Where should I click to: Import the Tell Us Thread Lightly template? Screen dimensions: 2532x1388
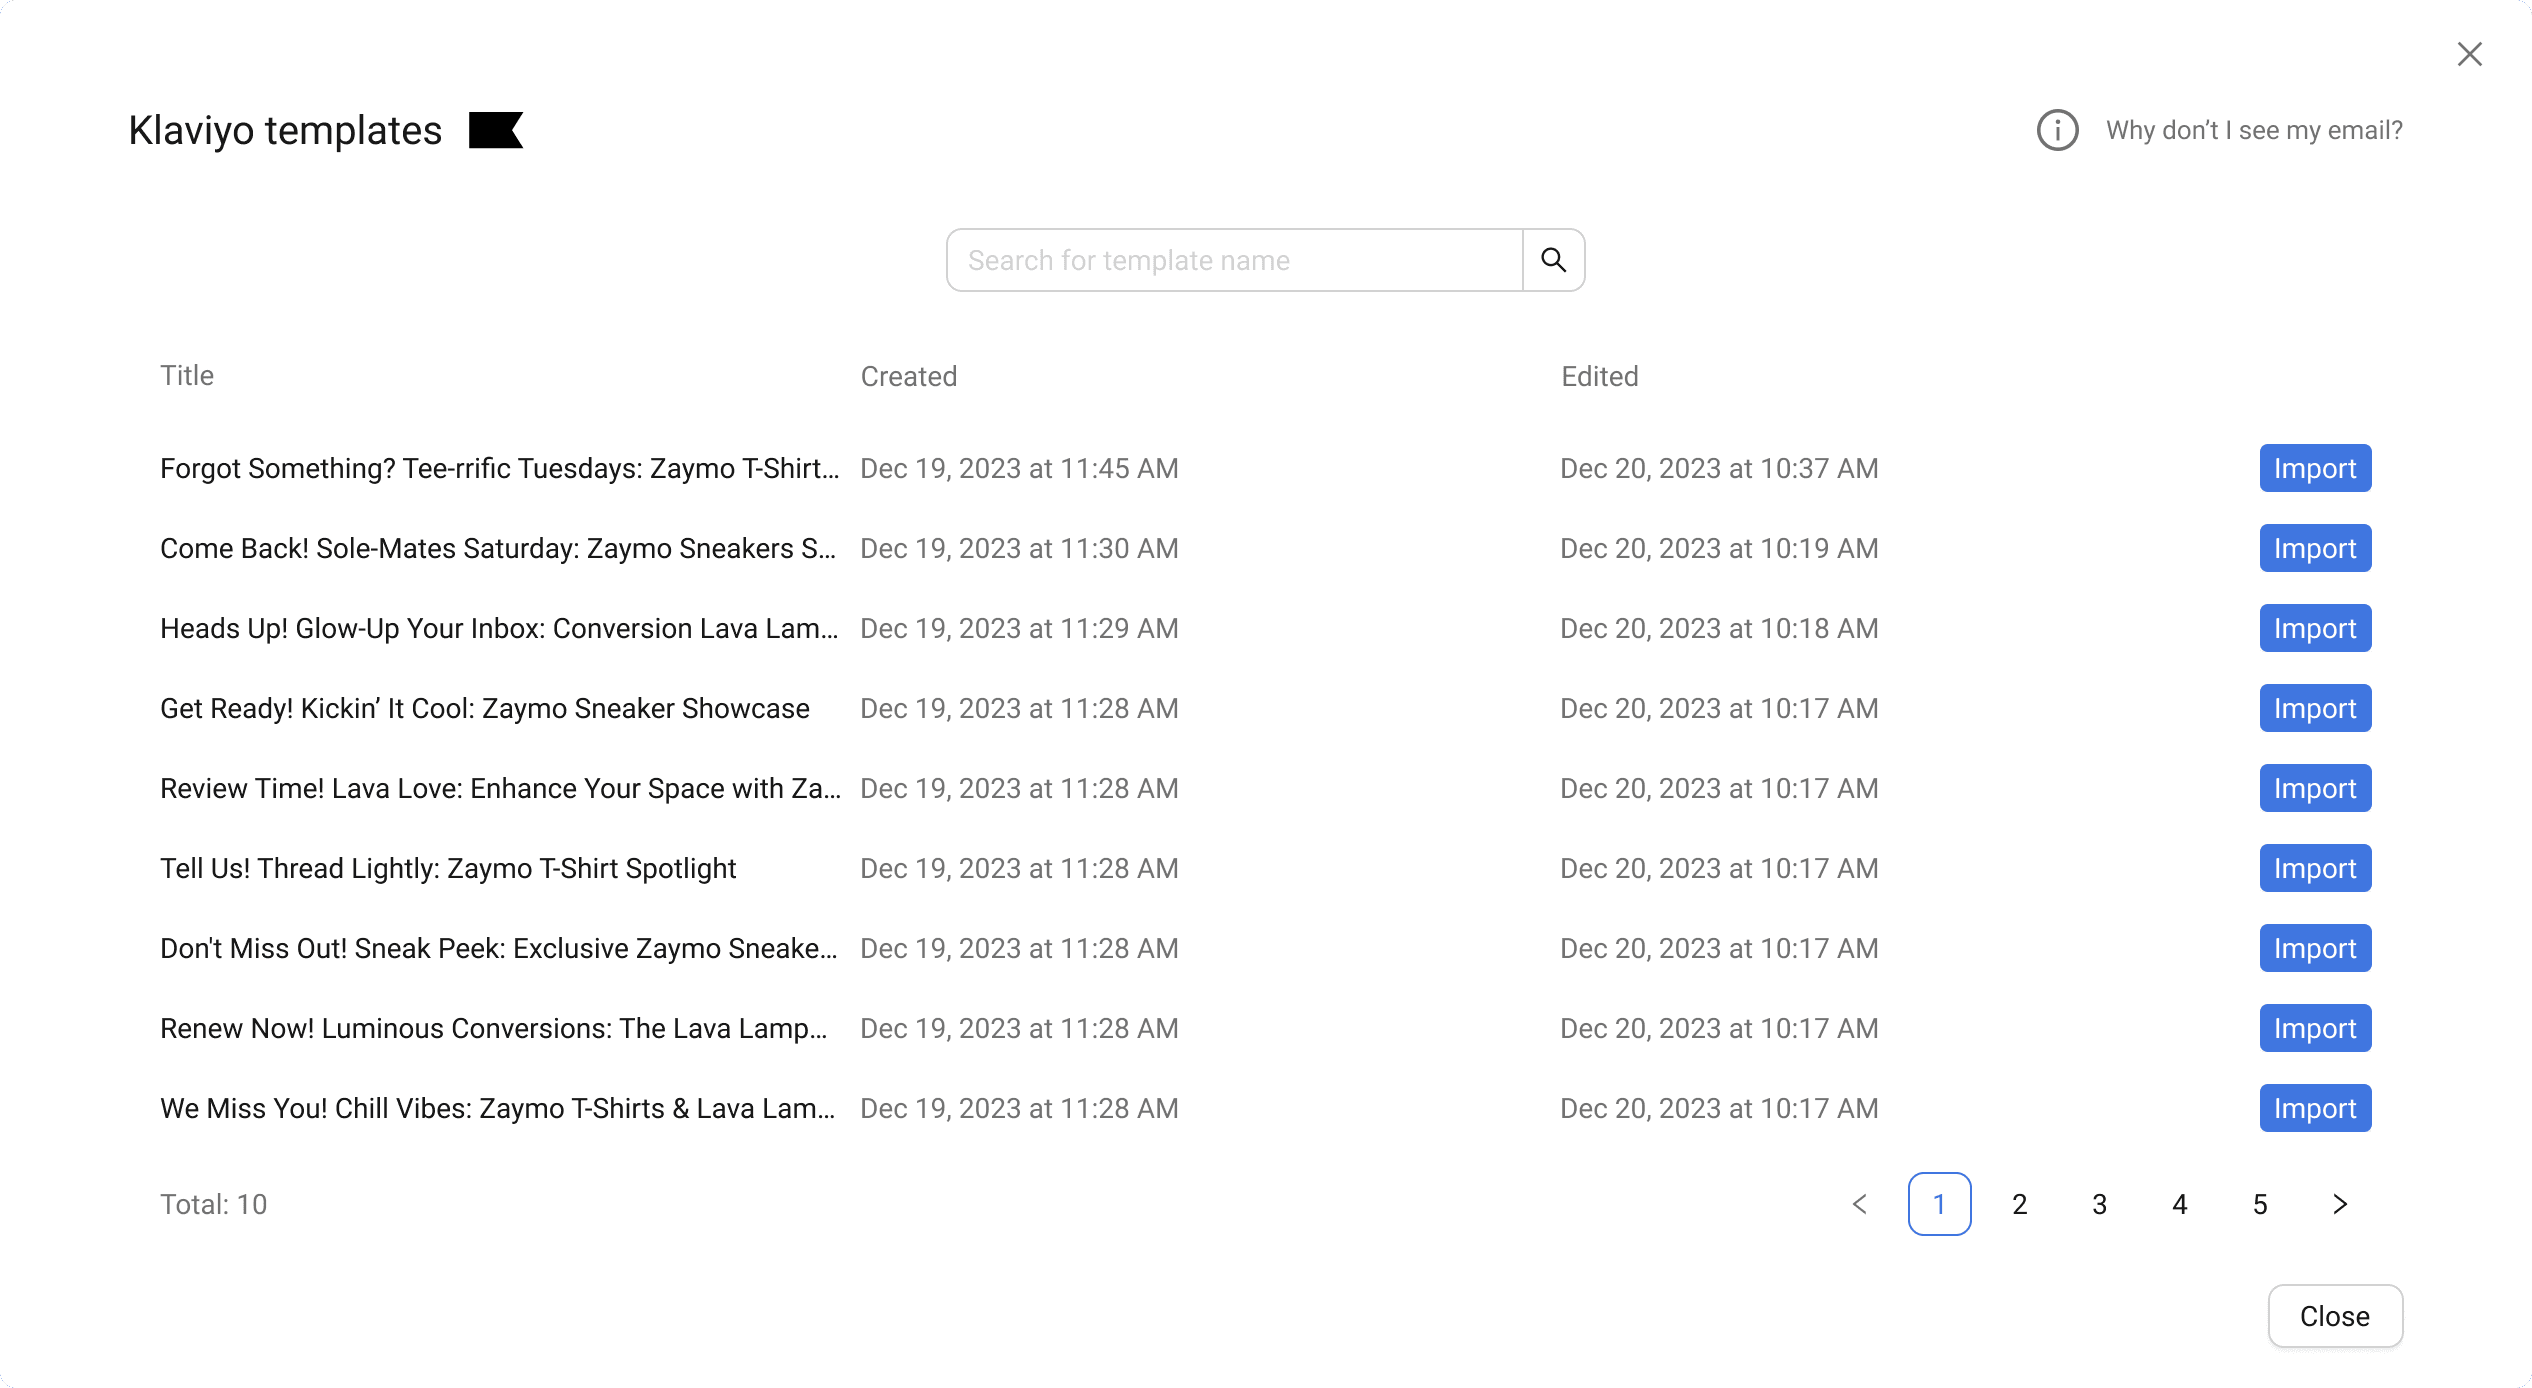pos(2314,868)
